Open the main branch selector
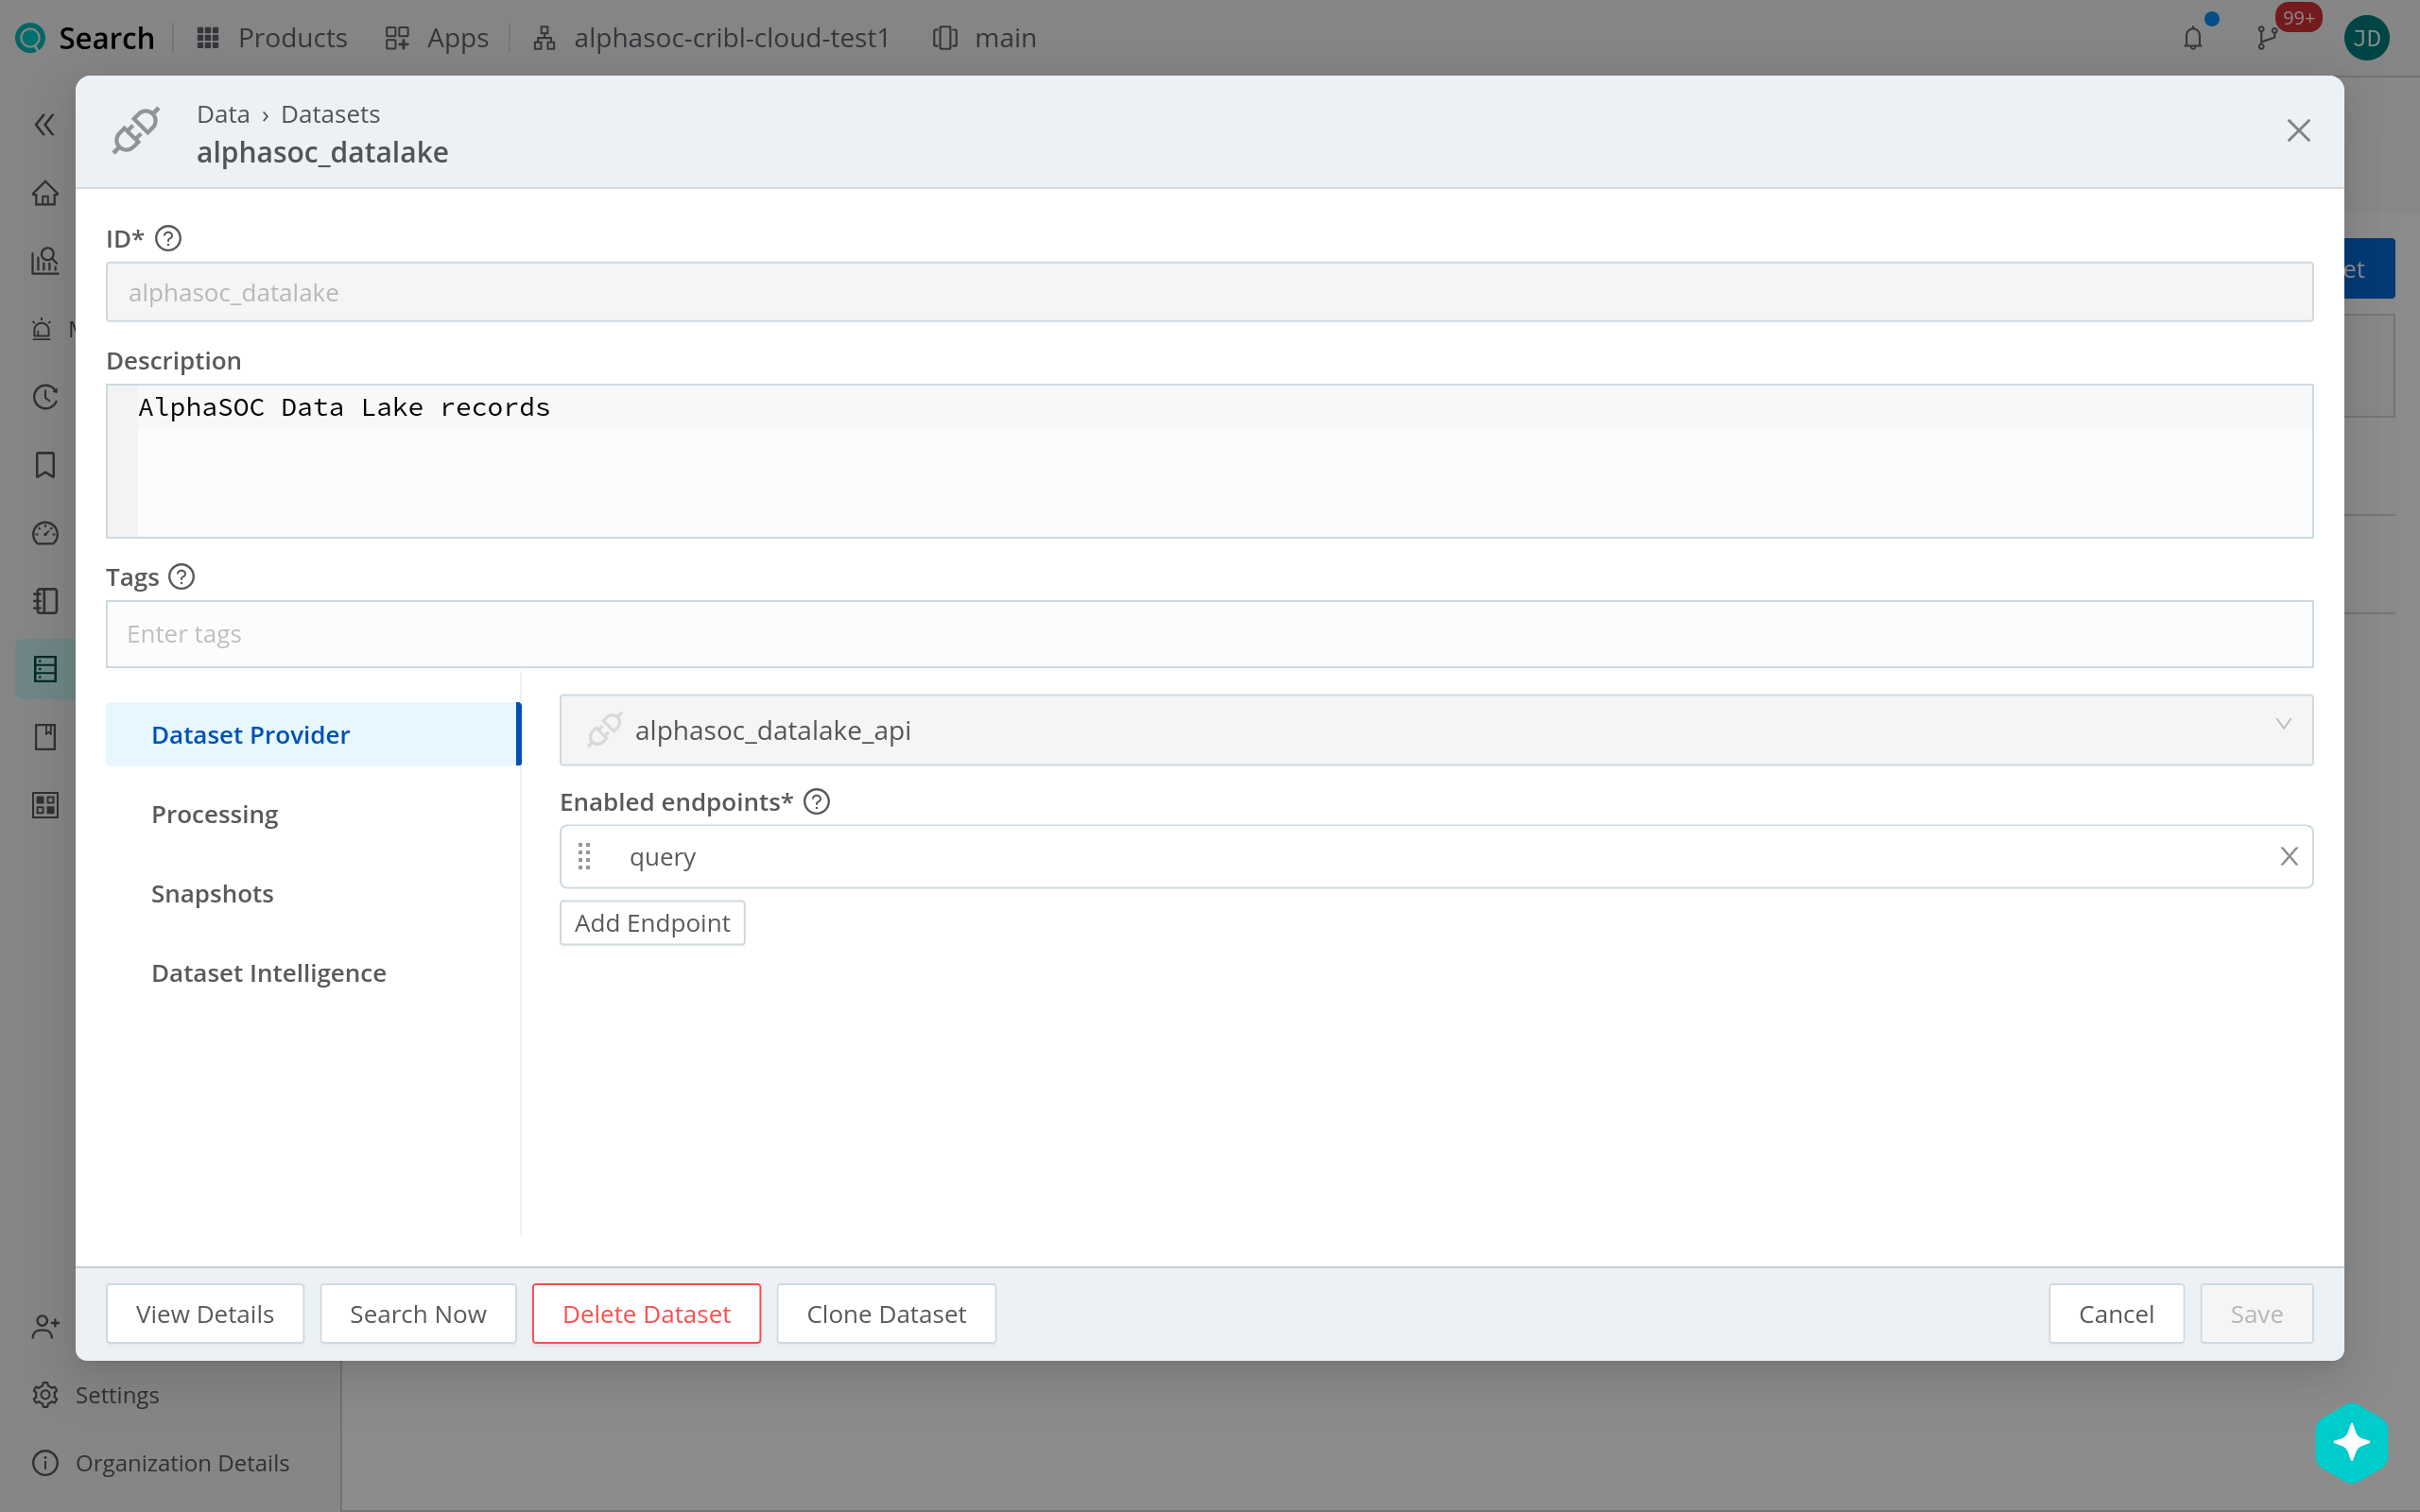 coord(985,38)
